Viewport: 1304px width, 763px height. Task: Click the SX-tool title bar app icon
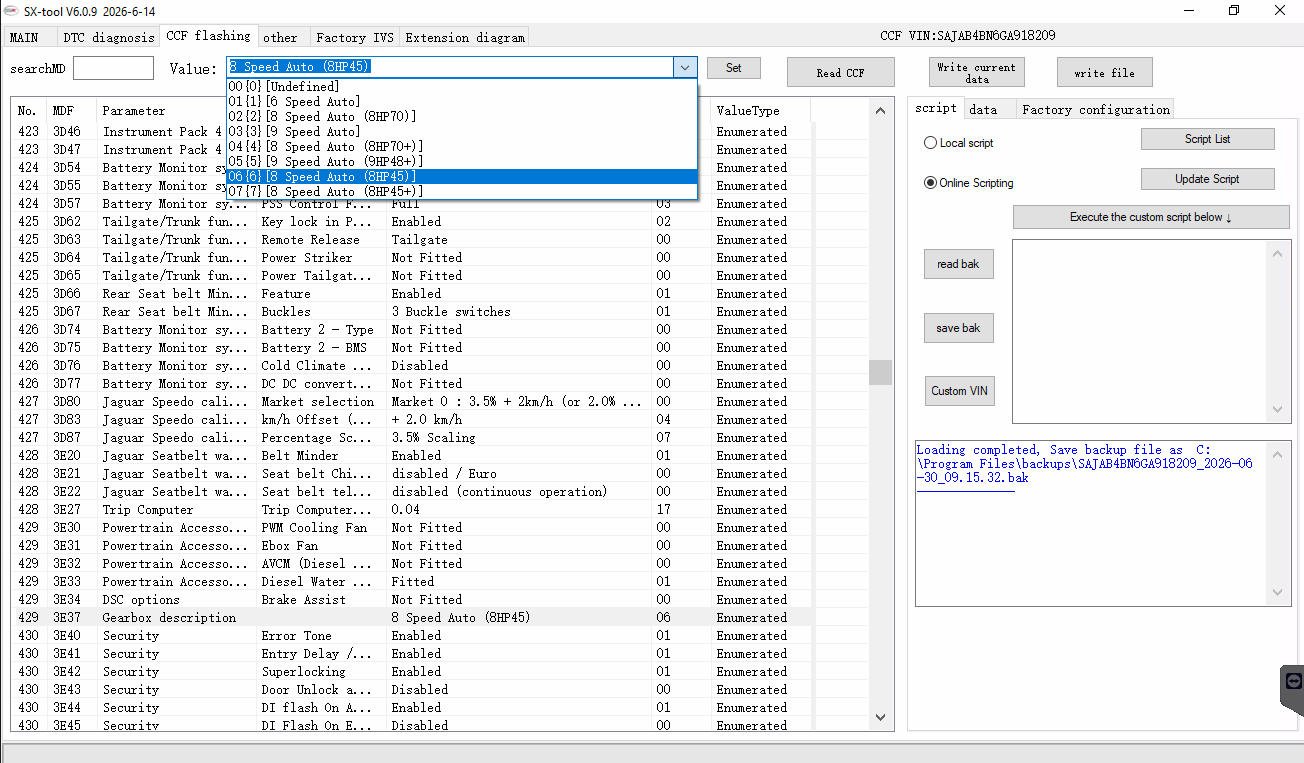(x=12, y=11)
